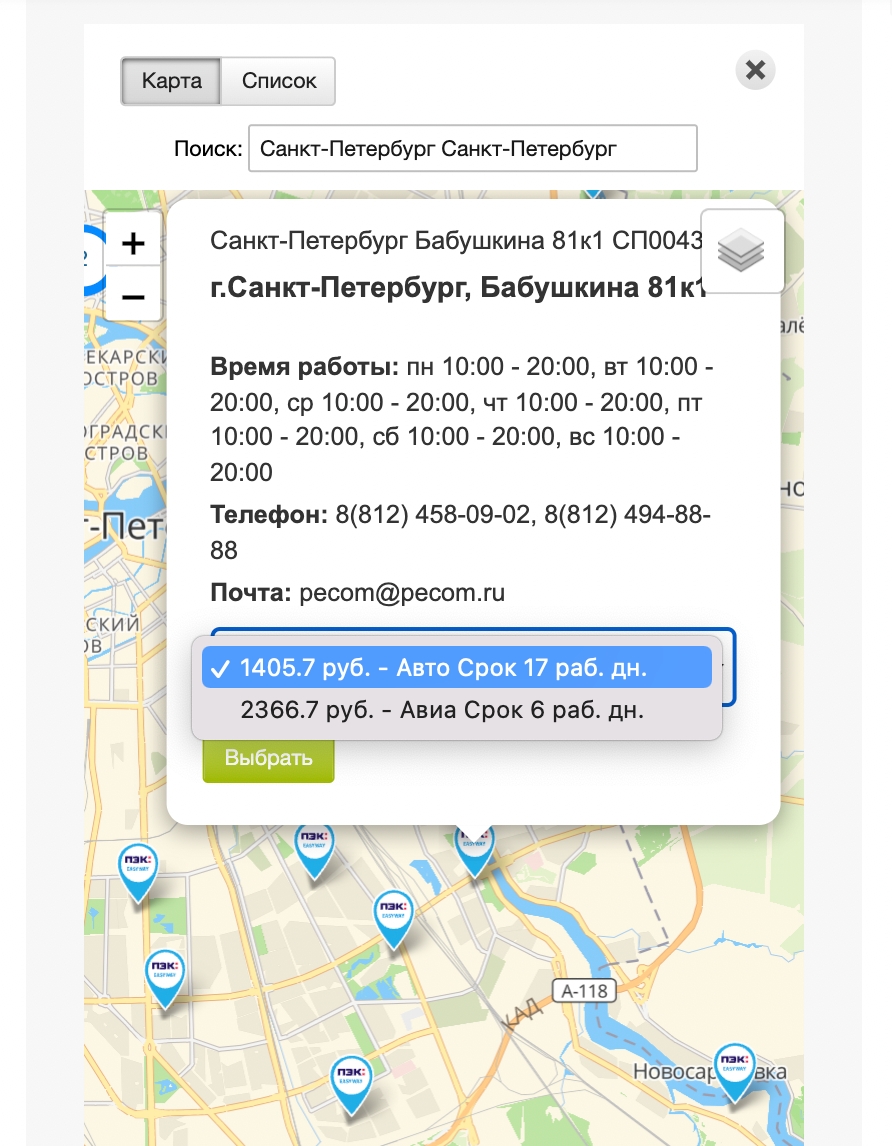This screenshot has height=1146, width=892.
Task: Click the Поиск search input field
Action: [472, 149]
